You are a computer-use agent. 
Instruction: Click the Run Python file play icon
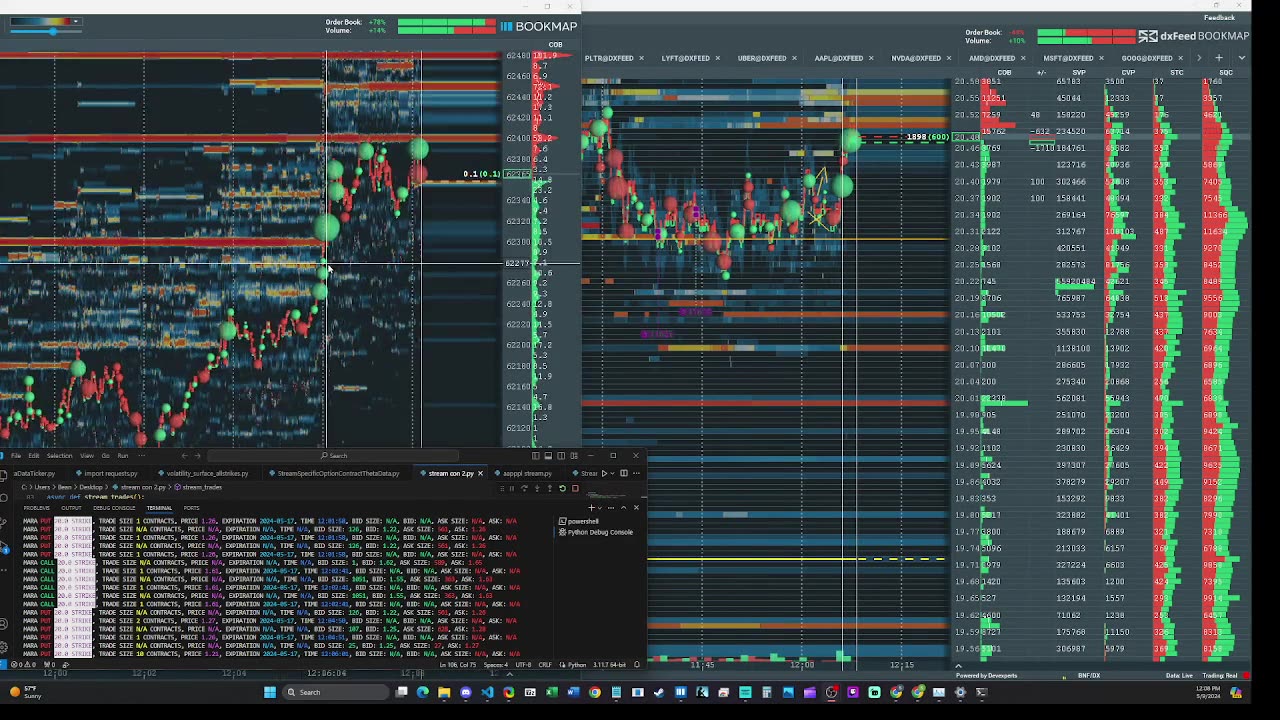[x=604, y=473]
